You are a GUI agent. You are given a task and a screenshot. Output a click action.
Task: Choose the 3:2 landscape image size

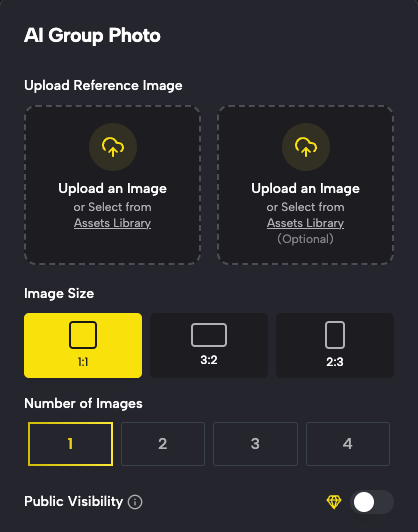(x=209, y=345)
